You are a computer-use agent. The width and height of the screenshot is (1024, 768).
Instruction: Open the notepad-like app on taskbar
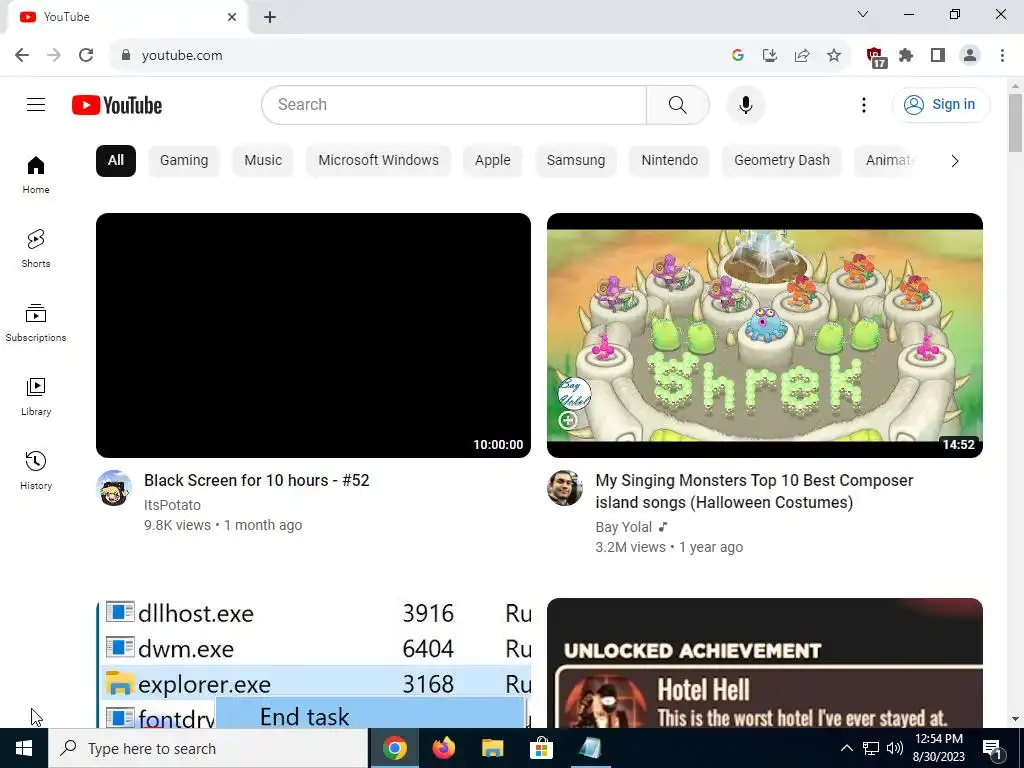(x=590, y=748)
